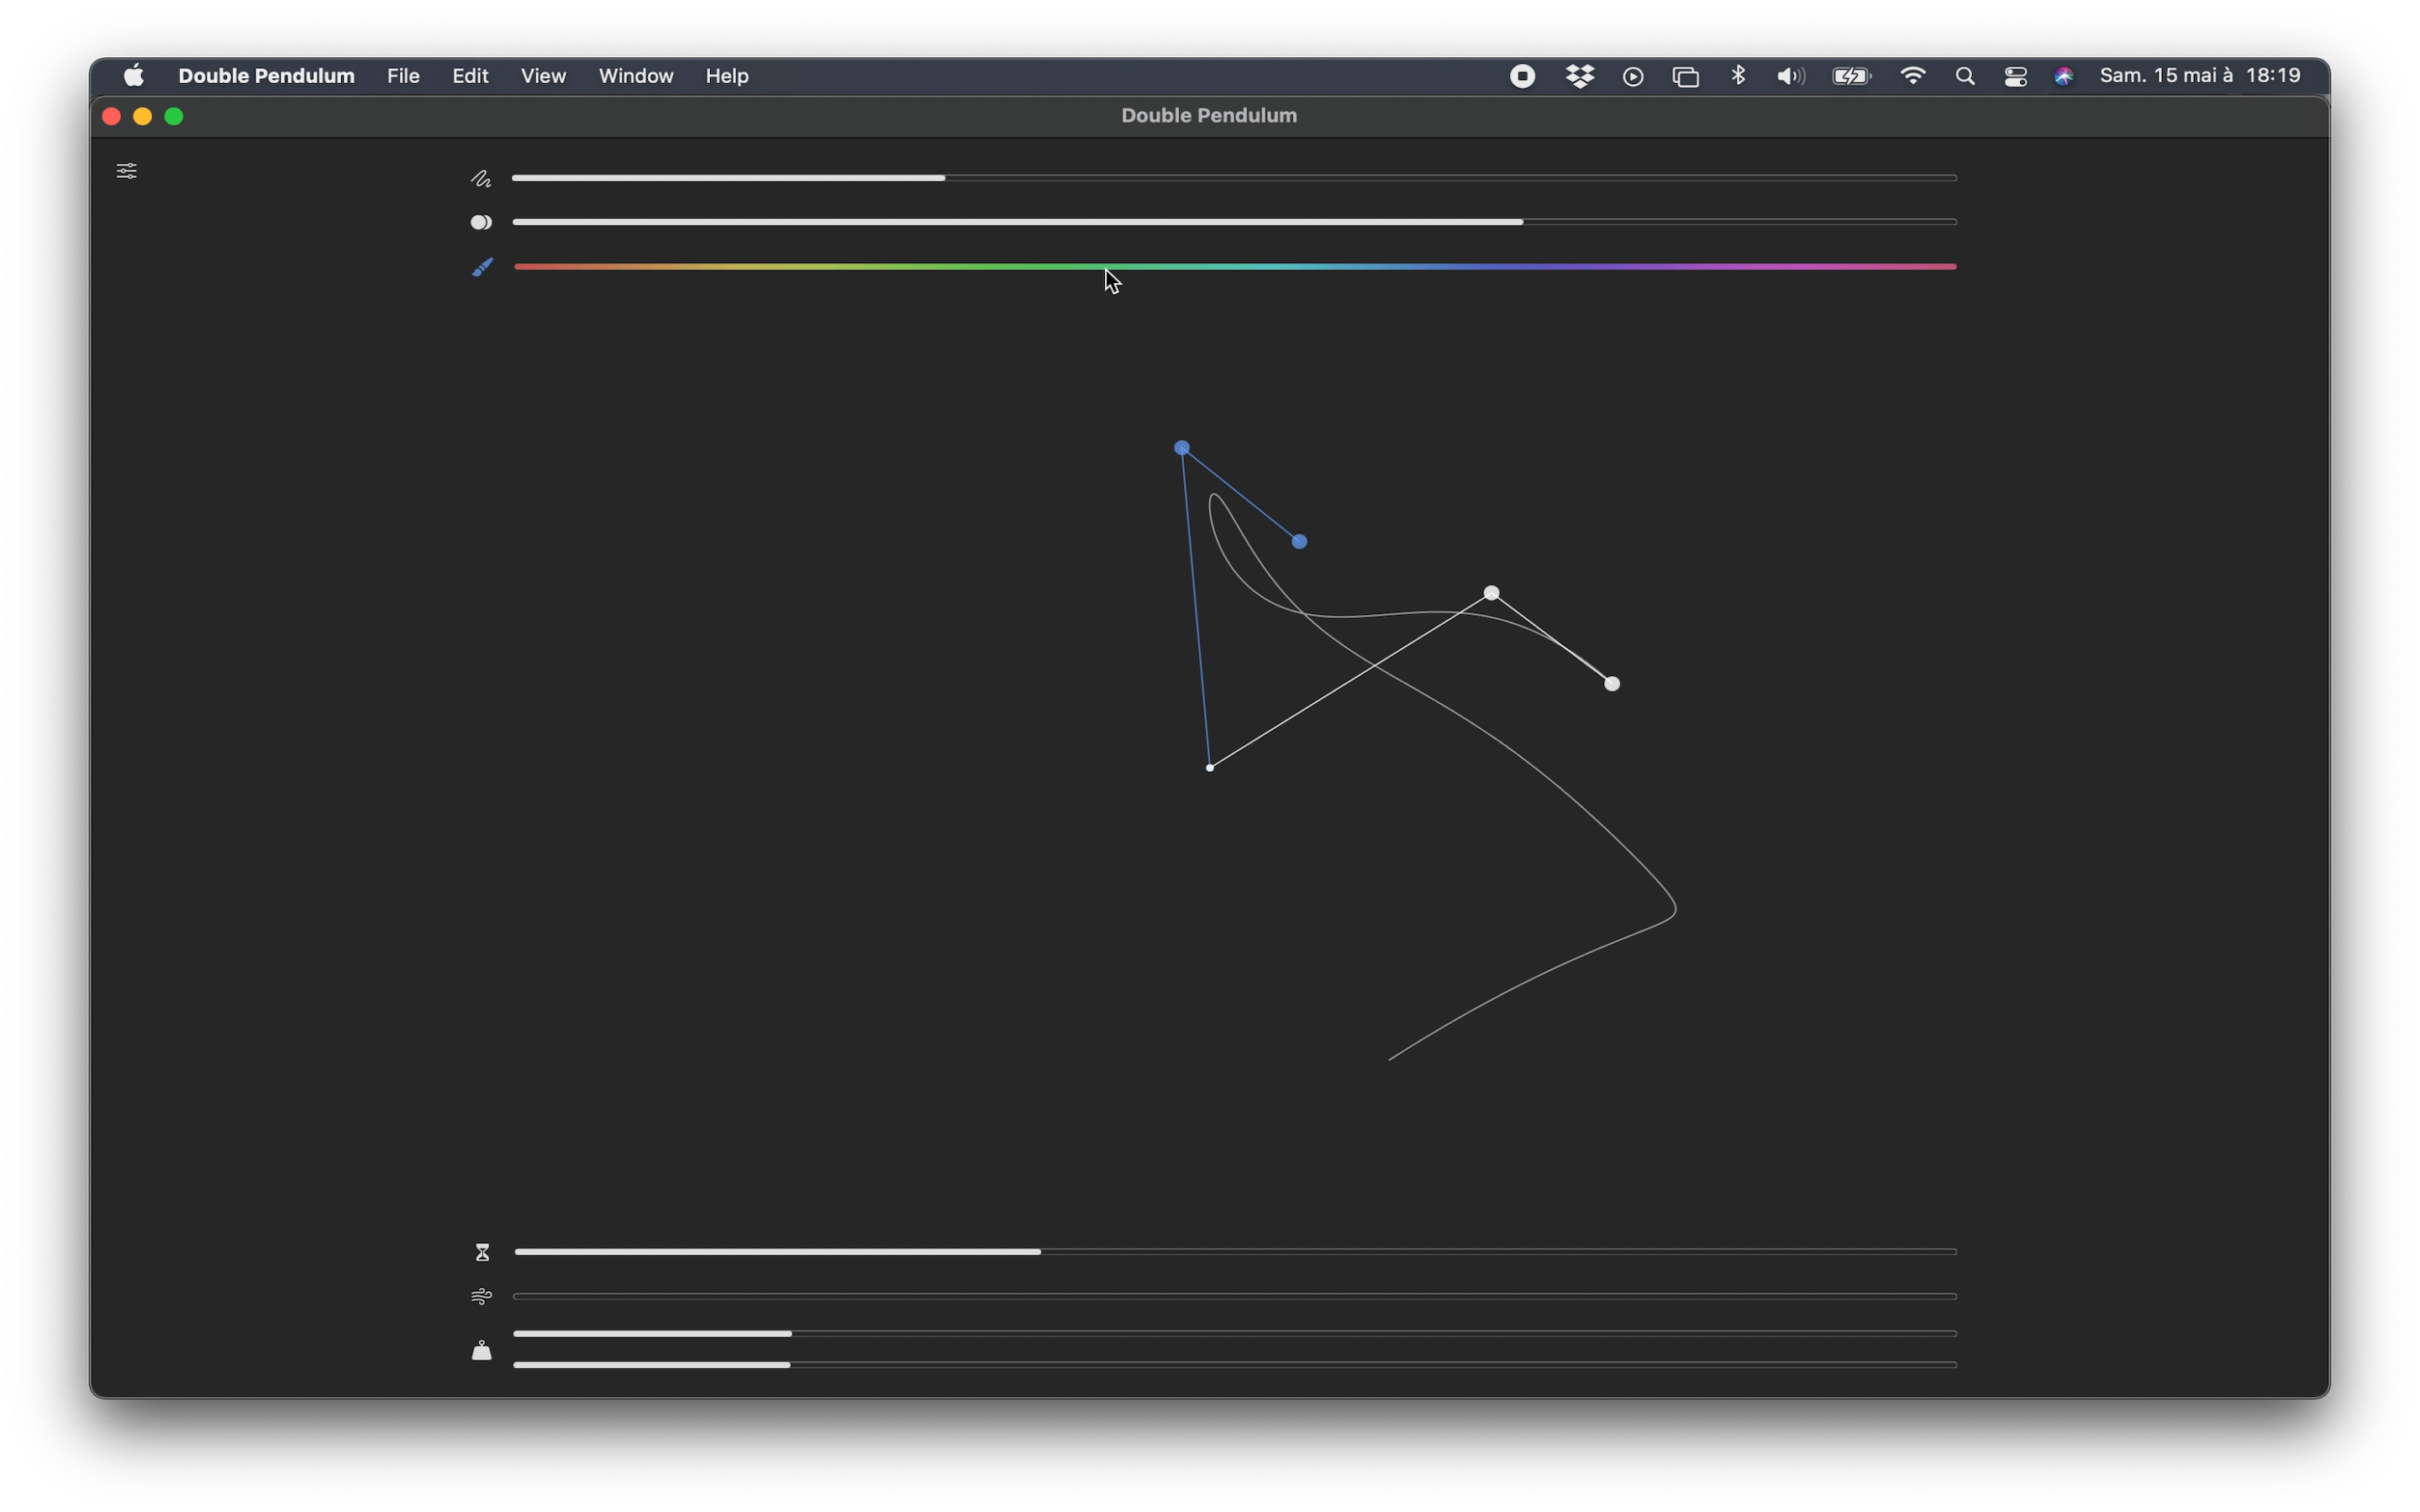Click the Dropbox menu bar icon
This screenshot has width=2420, height=1512.
click(1579, 76)
